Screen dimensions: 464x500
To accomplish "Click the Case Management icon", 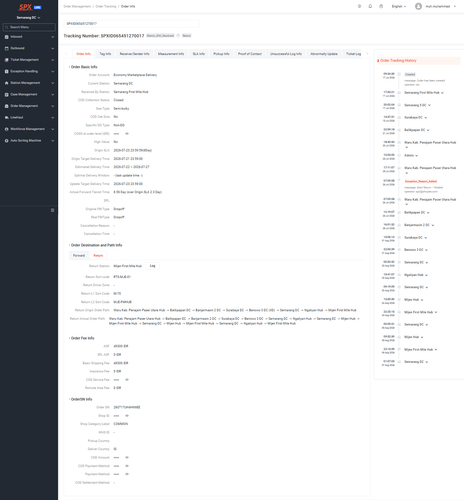I will (x=6, y=95).
